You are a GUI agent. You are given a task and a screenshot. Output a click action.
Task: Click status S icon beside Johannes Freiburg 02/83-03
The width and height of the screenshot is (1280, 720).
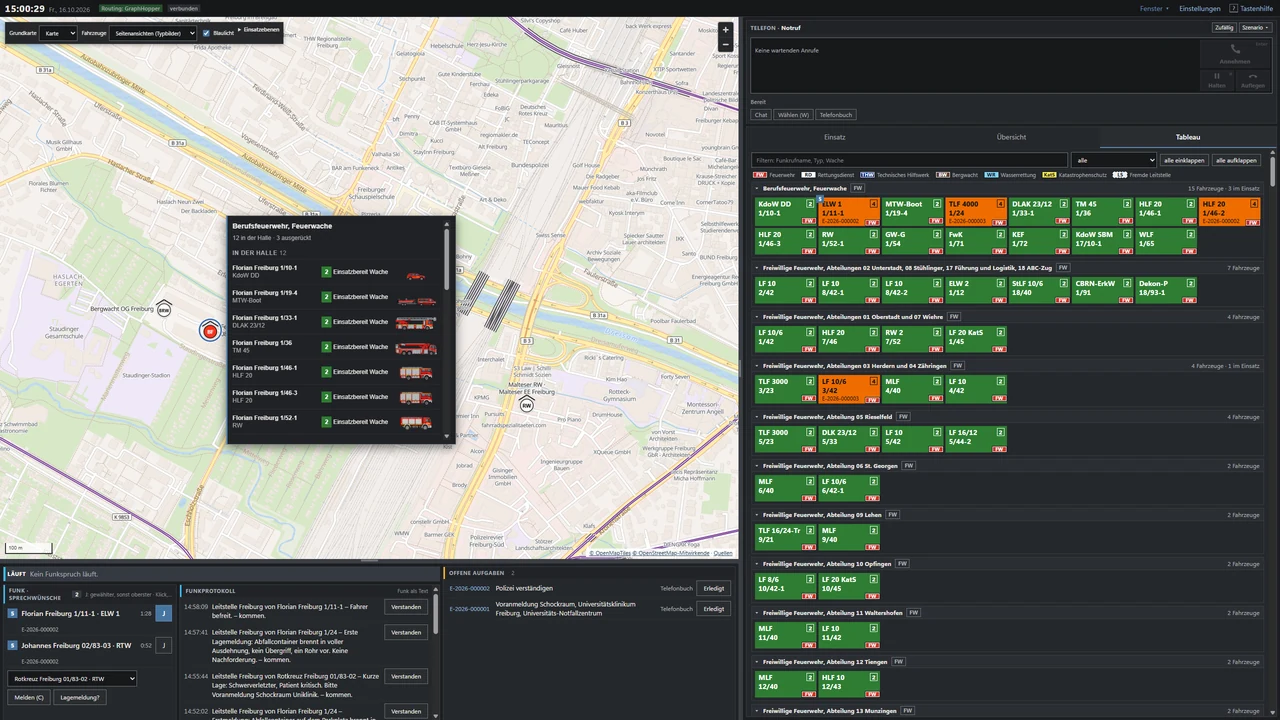click(12, 645)
